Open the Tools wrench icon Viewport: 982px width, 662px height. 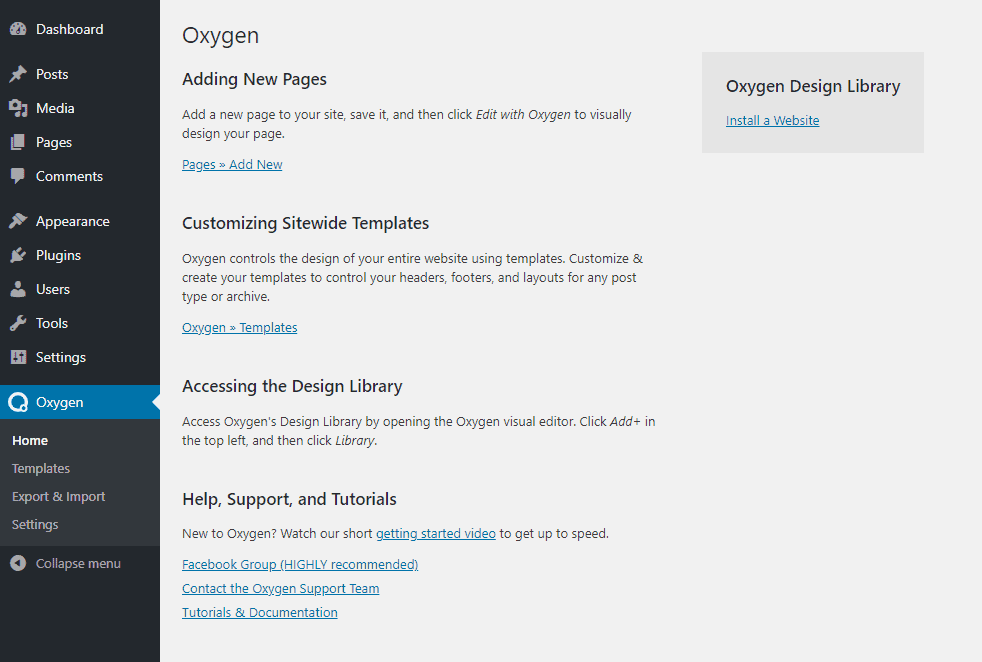(18, 322)
